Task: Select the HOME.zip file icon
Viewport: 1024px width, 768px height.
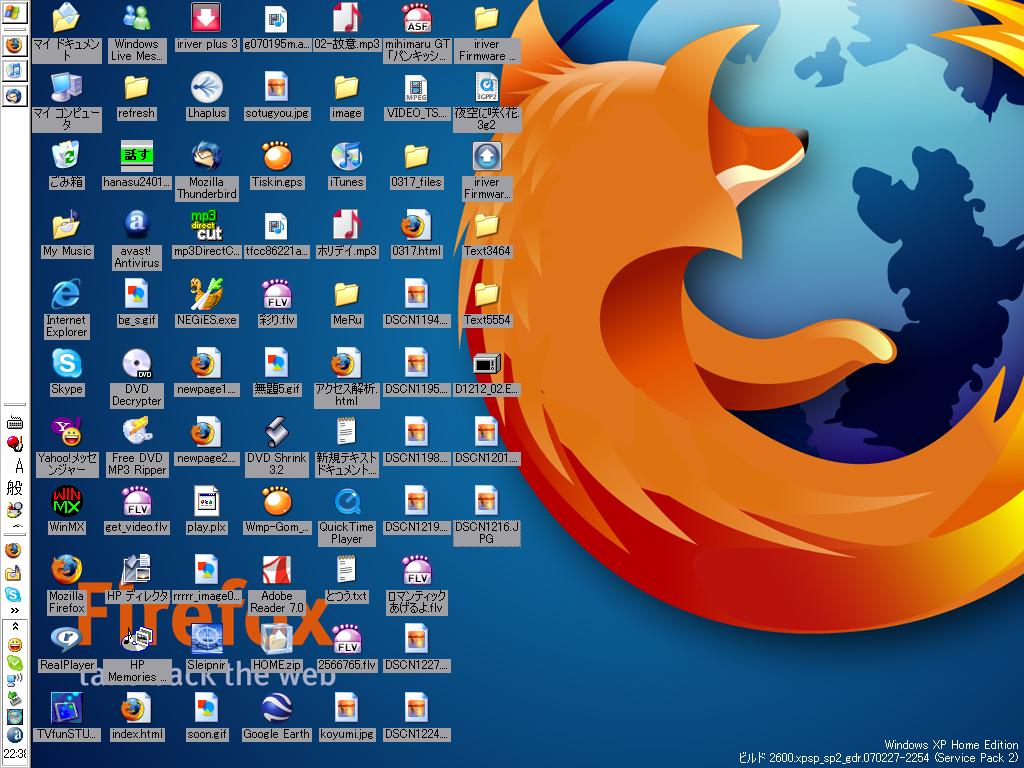Action: 276,647
